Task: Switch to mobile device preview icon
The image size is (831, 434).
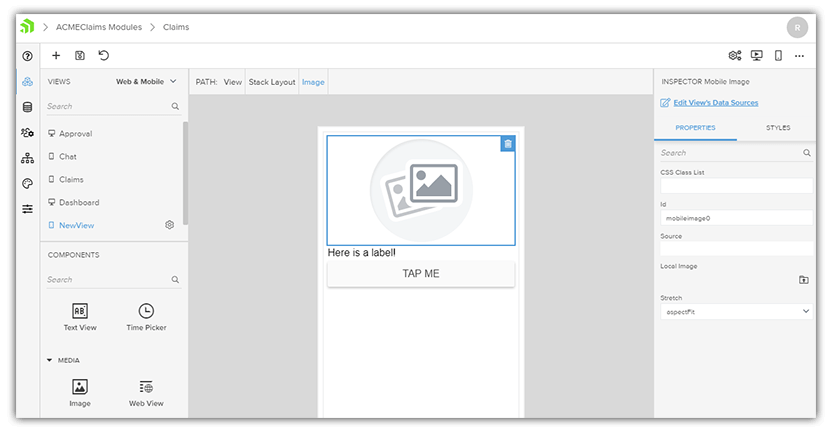Action: click(778, 56)
